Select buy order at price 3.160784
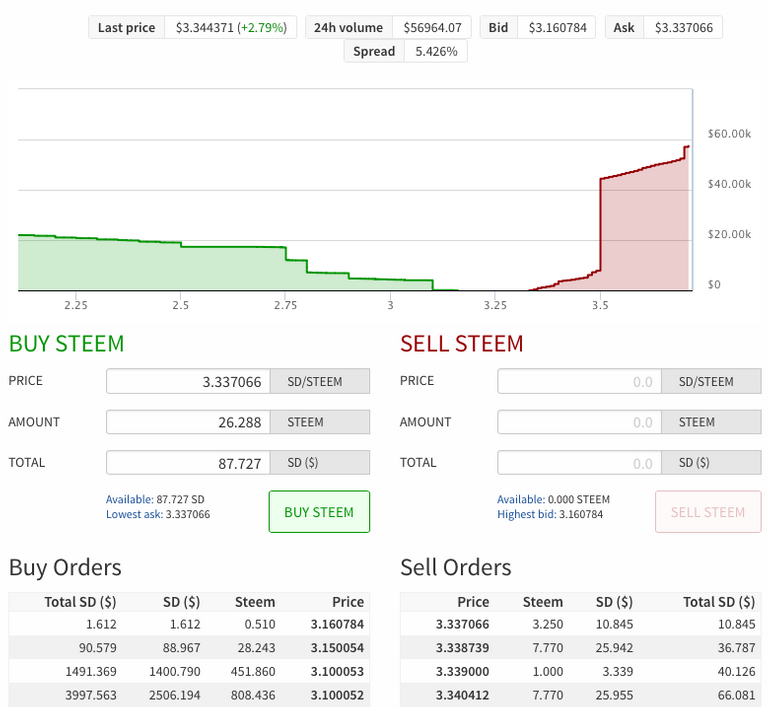Image resolution: width=768 pixels, height=707 pixels. pos(189,624)
